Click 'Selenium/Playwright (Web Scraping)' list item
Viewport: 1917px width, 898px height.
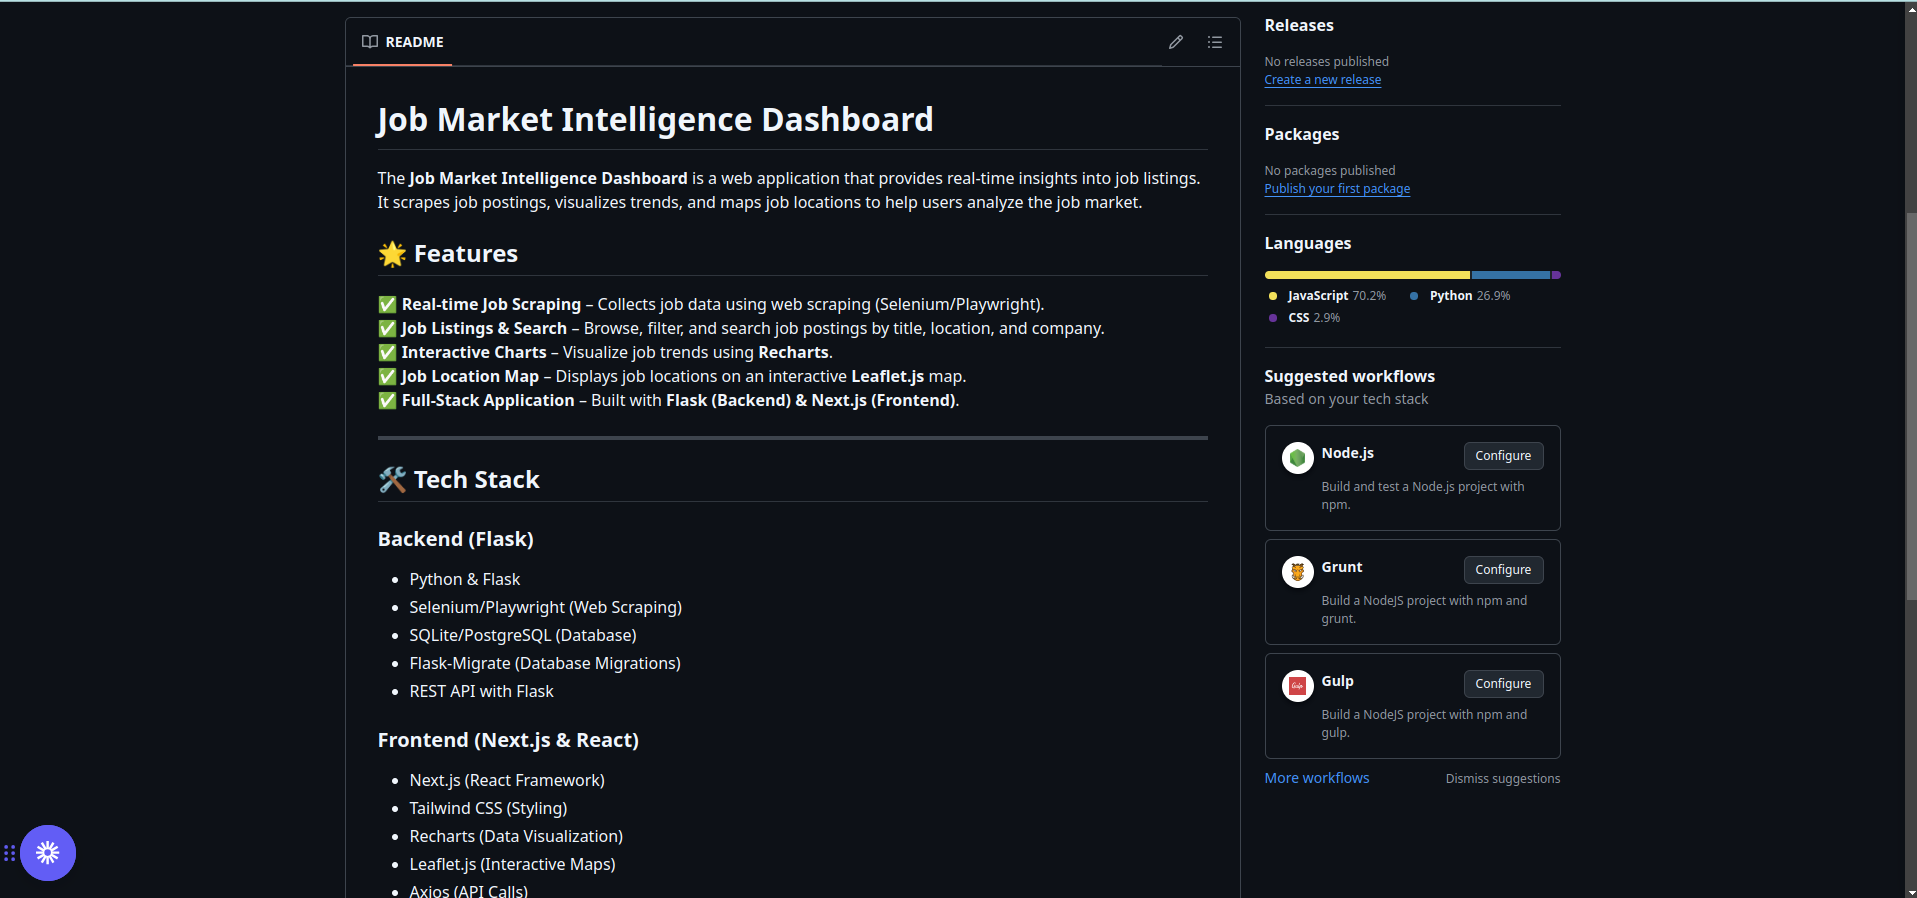(545, 608)
